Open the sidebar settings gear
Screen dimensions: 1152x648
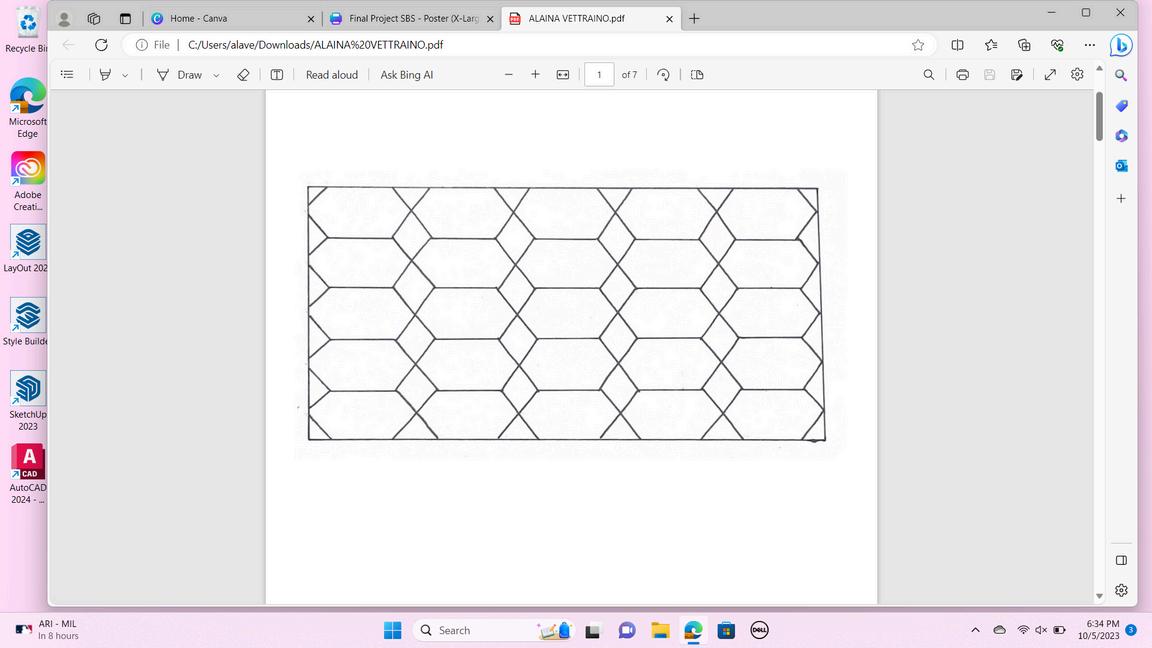1121,590
